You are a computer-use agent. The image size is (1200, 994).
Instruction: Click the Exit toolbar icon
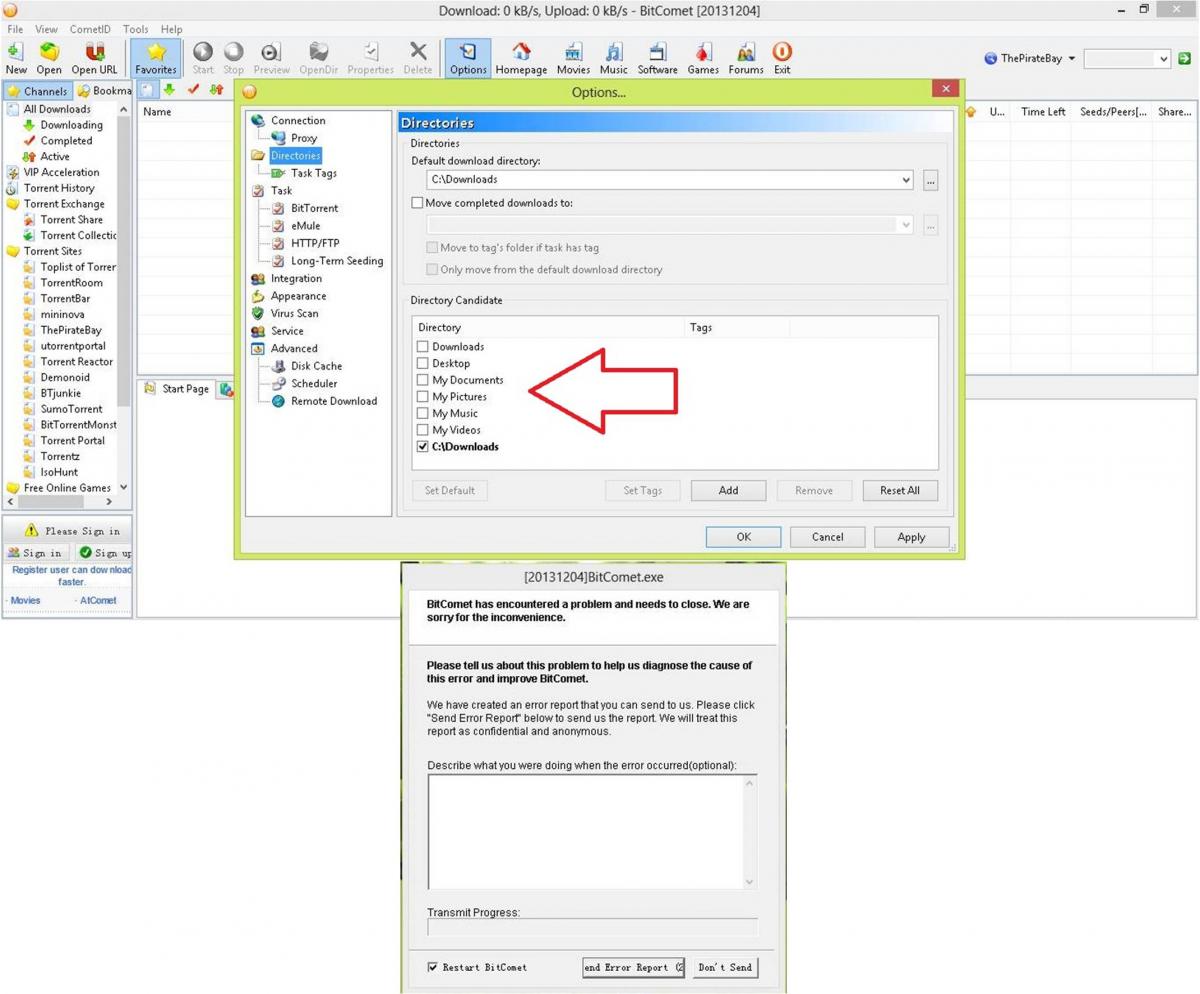pyautogui.click(x=782, y=58)
